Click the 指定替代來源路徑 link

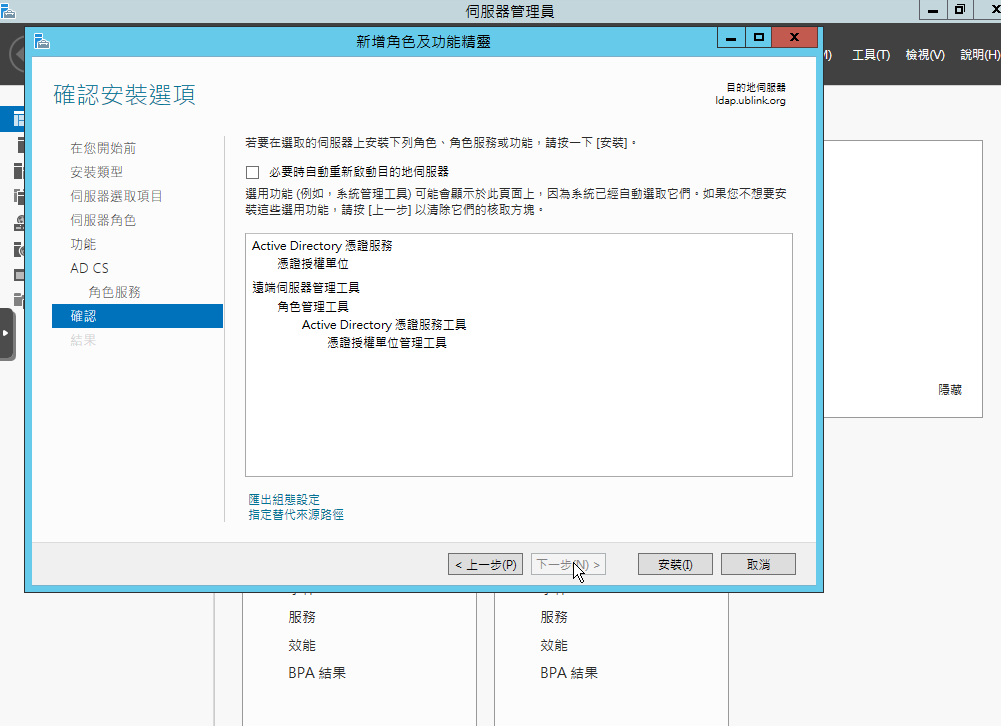coord(296,515)
